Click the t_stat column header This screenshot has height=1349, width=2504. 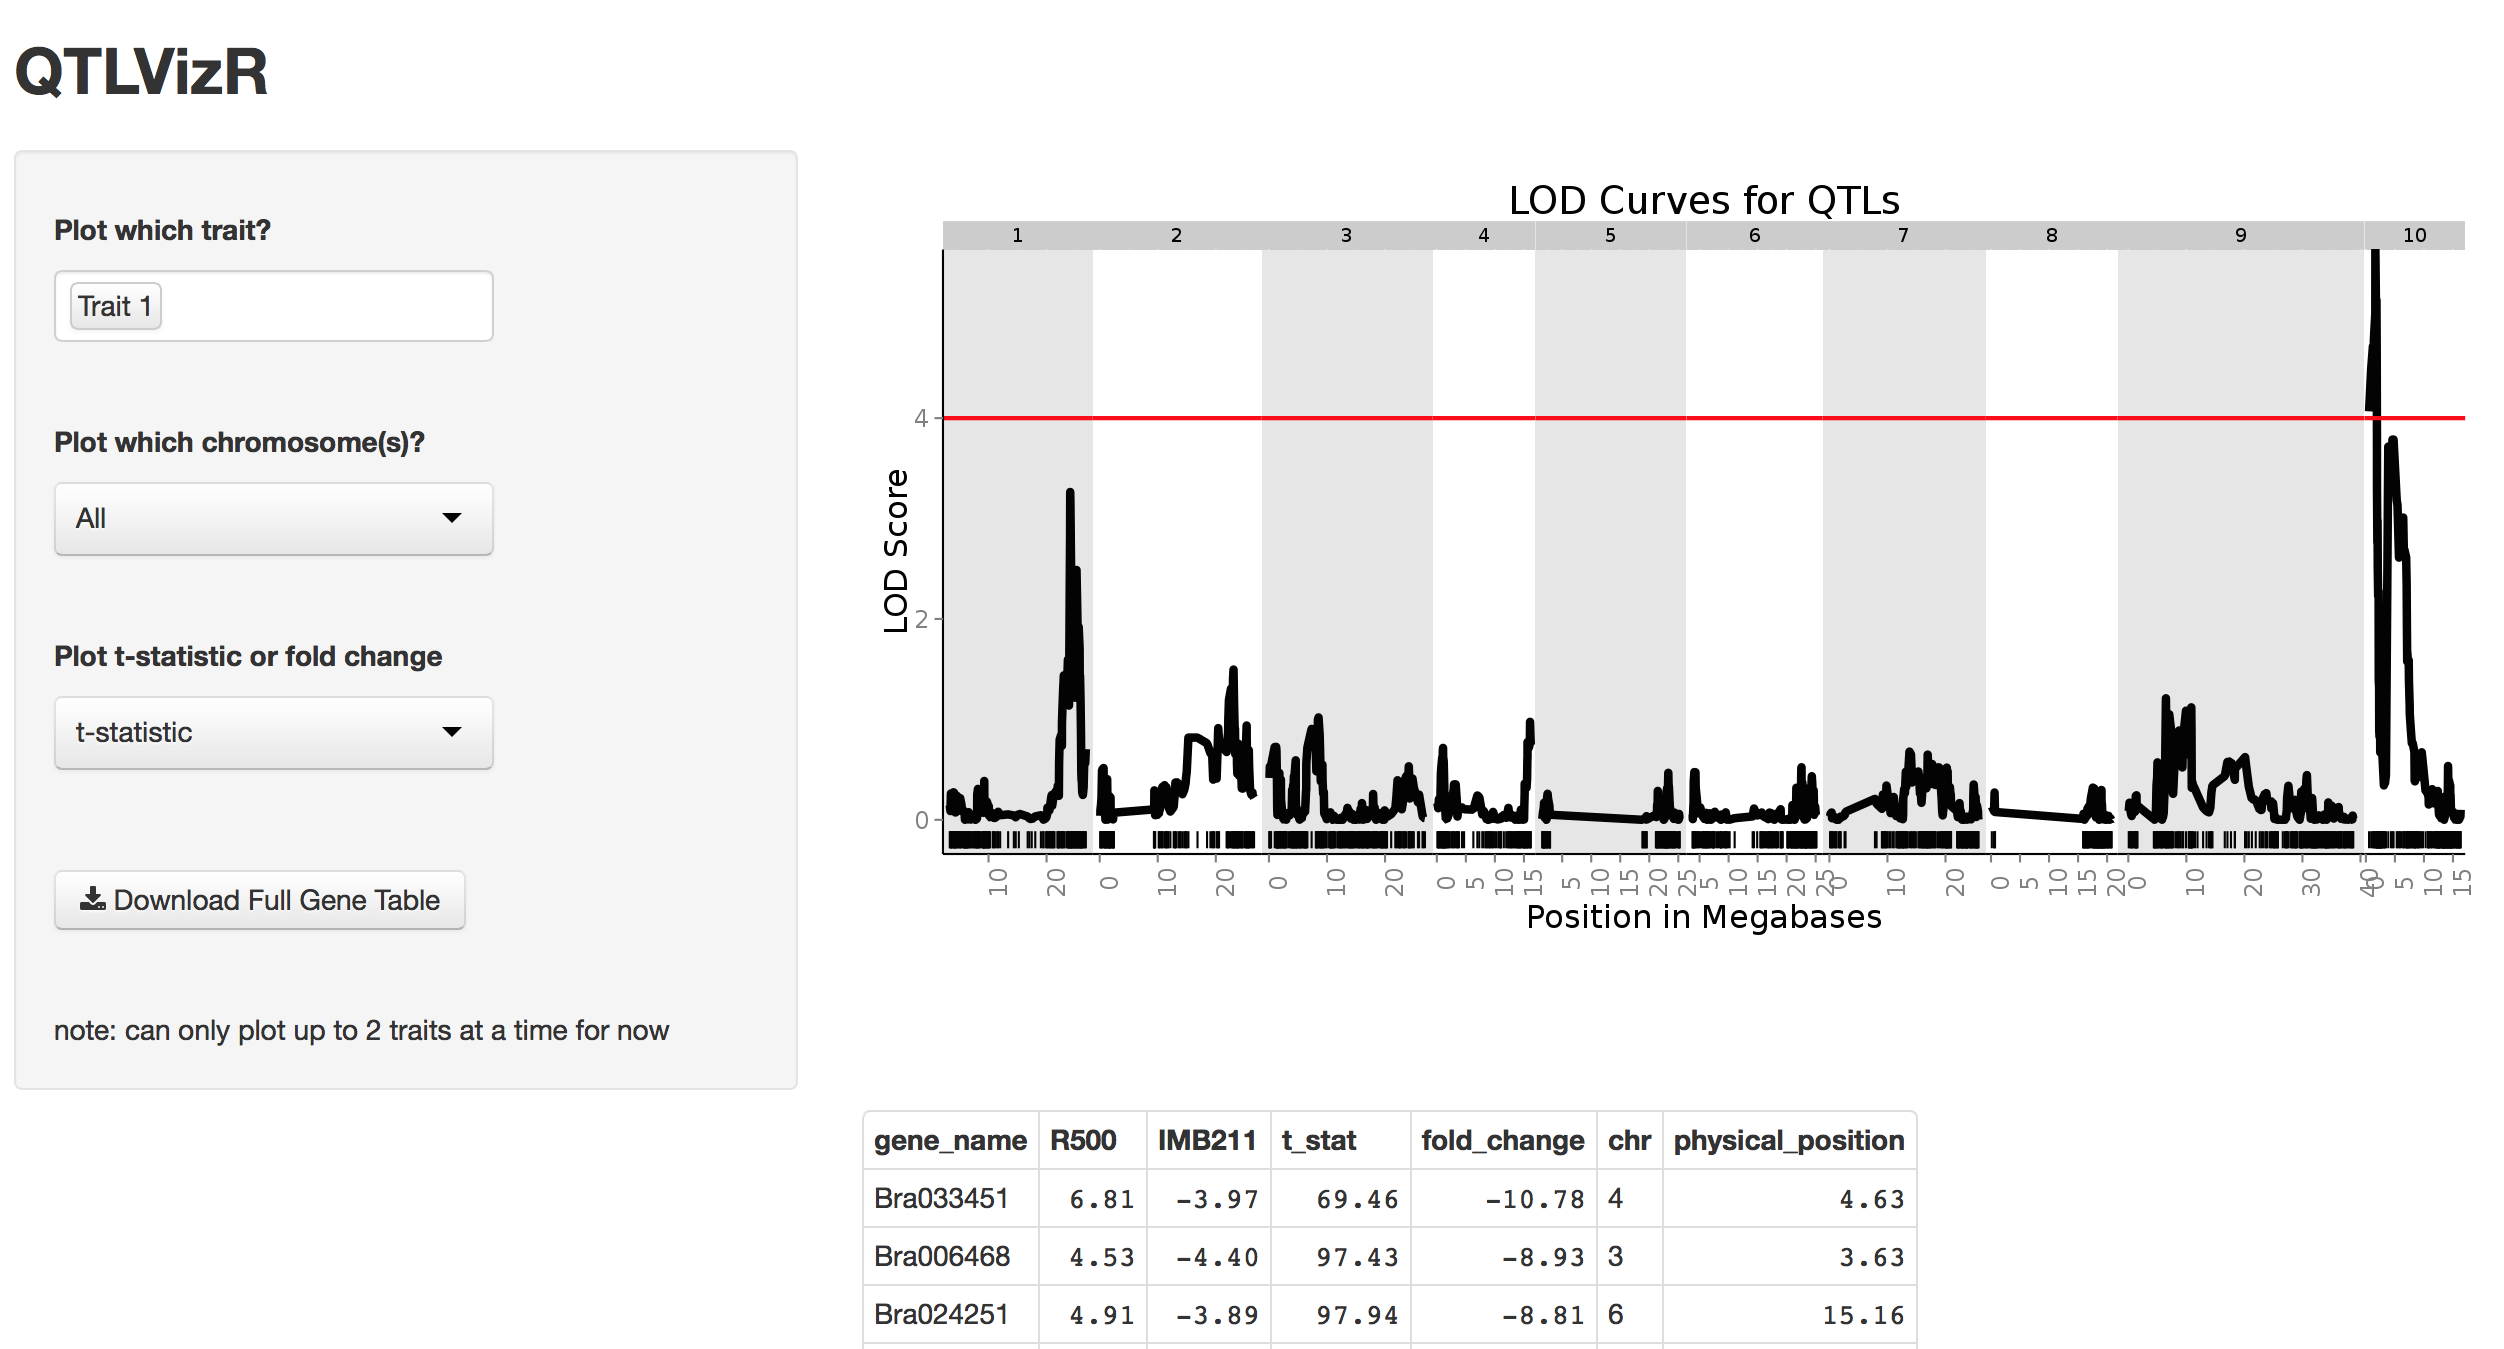click(x=1318, y=1140)
